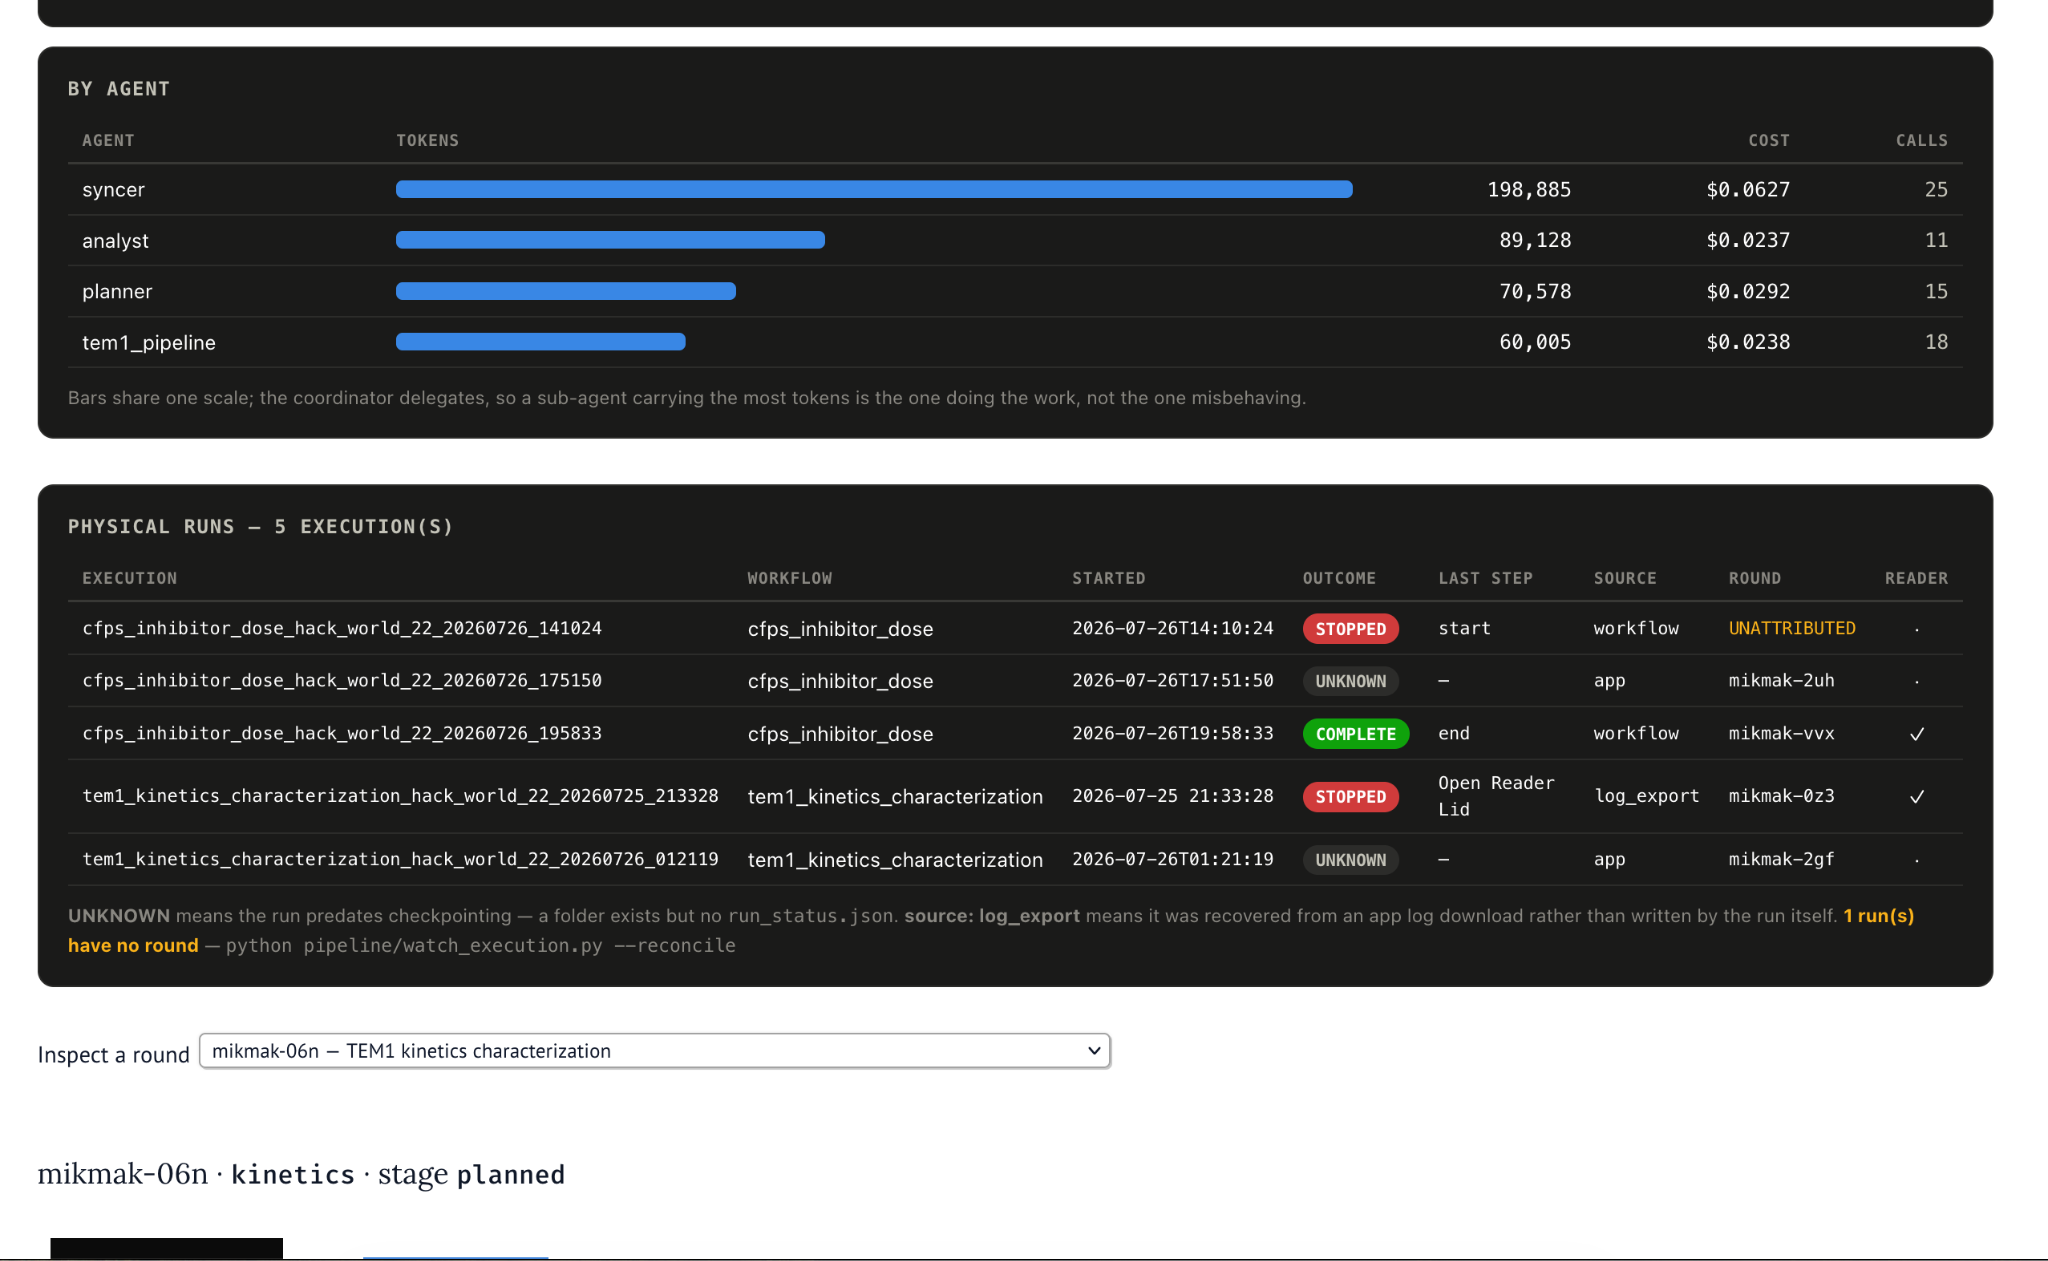
Task: Select execution tem1_kinetics_characterization_hack_world_22_20260725_213328
Action: pyautogui.click(x=400, y=796)
